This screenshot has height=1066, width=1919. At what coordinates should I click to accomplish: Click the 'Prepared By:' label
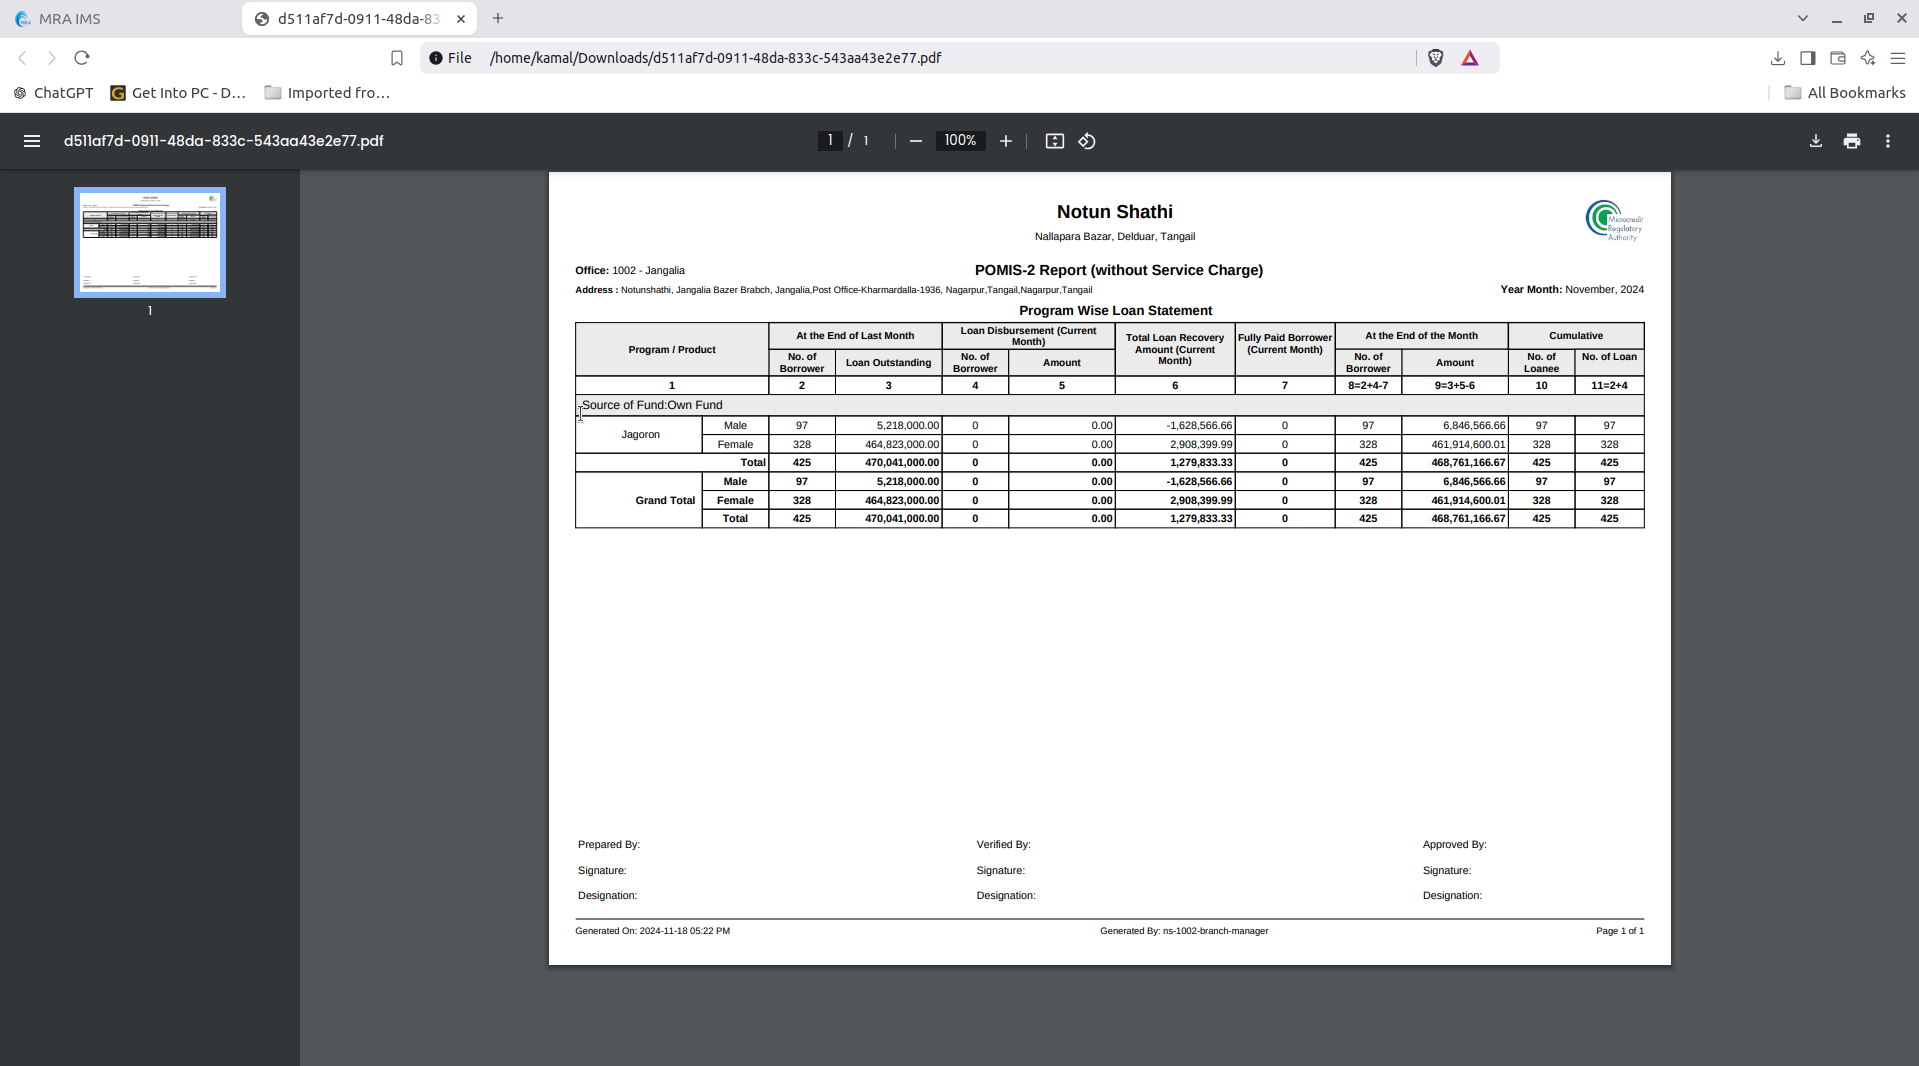tap(609, 845)
